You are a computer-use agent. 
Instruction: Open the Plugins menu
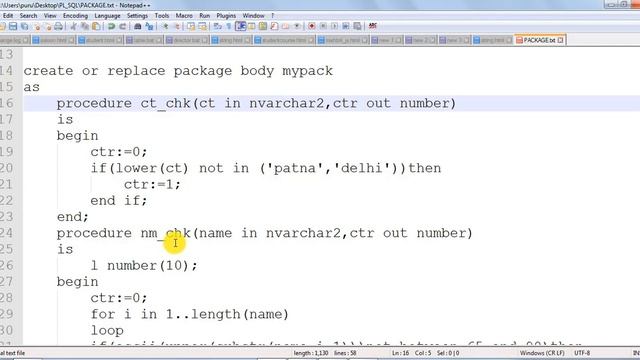coord(226,16)
